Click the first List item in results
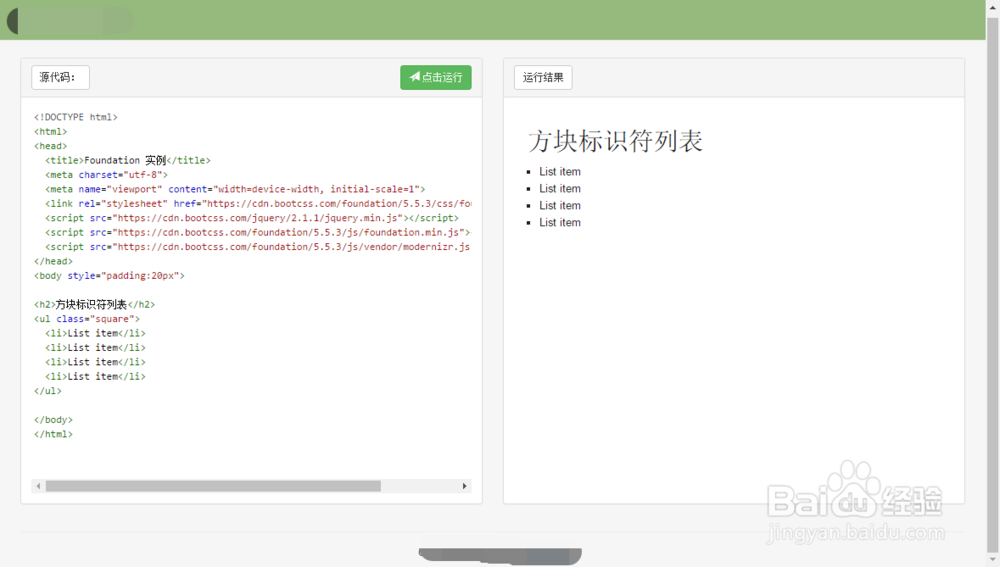Screen dimensions: 1000x567 point(560,172)
